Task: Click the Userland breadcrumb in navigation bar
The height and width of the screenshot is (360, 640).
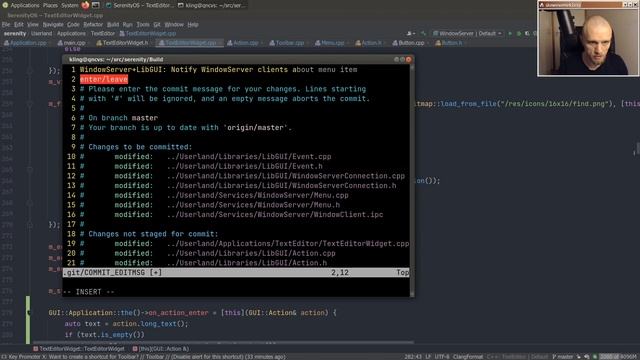Action: click(42, 33)
